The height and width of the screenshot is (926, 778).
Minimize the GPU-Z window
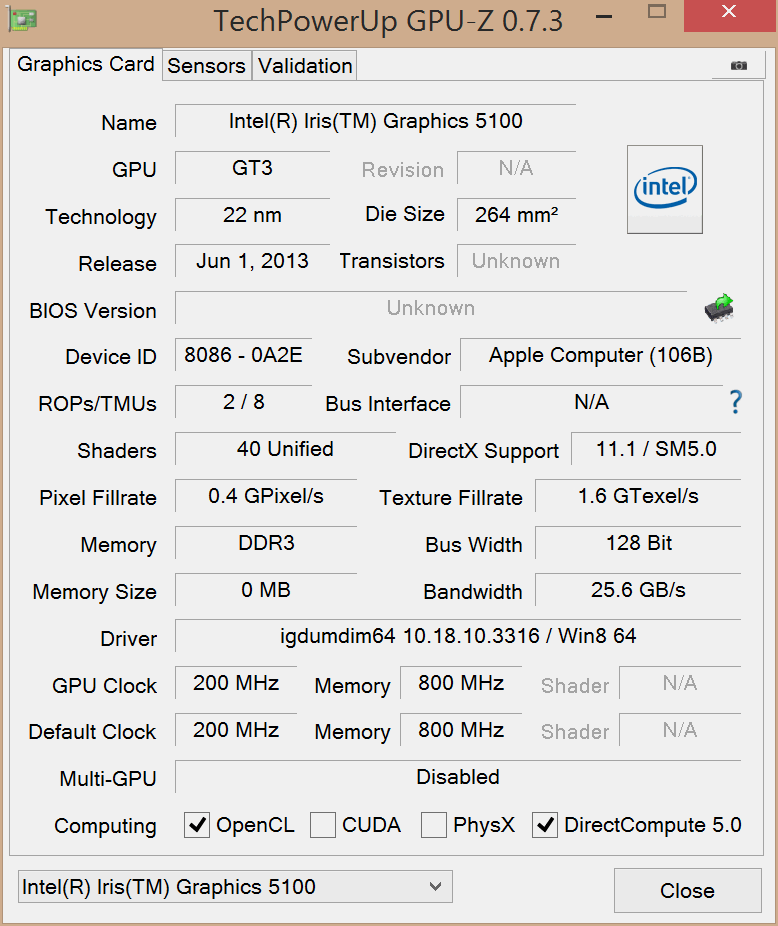(604, 17)
